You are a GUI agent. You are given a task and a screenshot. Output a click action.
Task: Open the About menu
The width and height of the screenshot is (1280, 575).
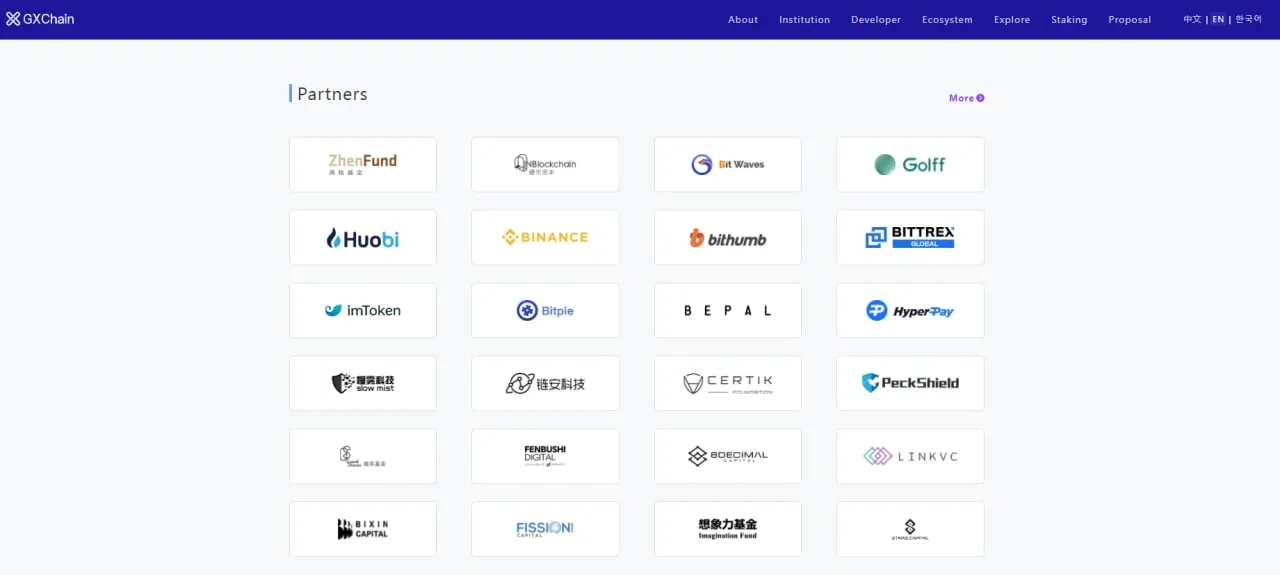tap(743, 20)
